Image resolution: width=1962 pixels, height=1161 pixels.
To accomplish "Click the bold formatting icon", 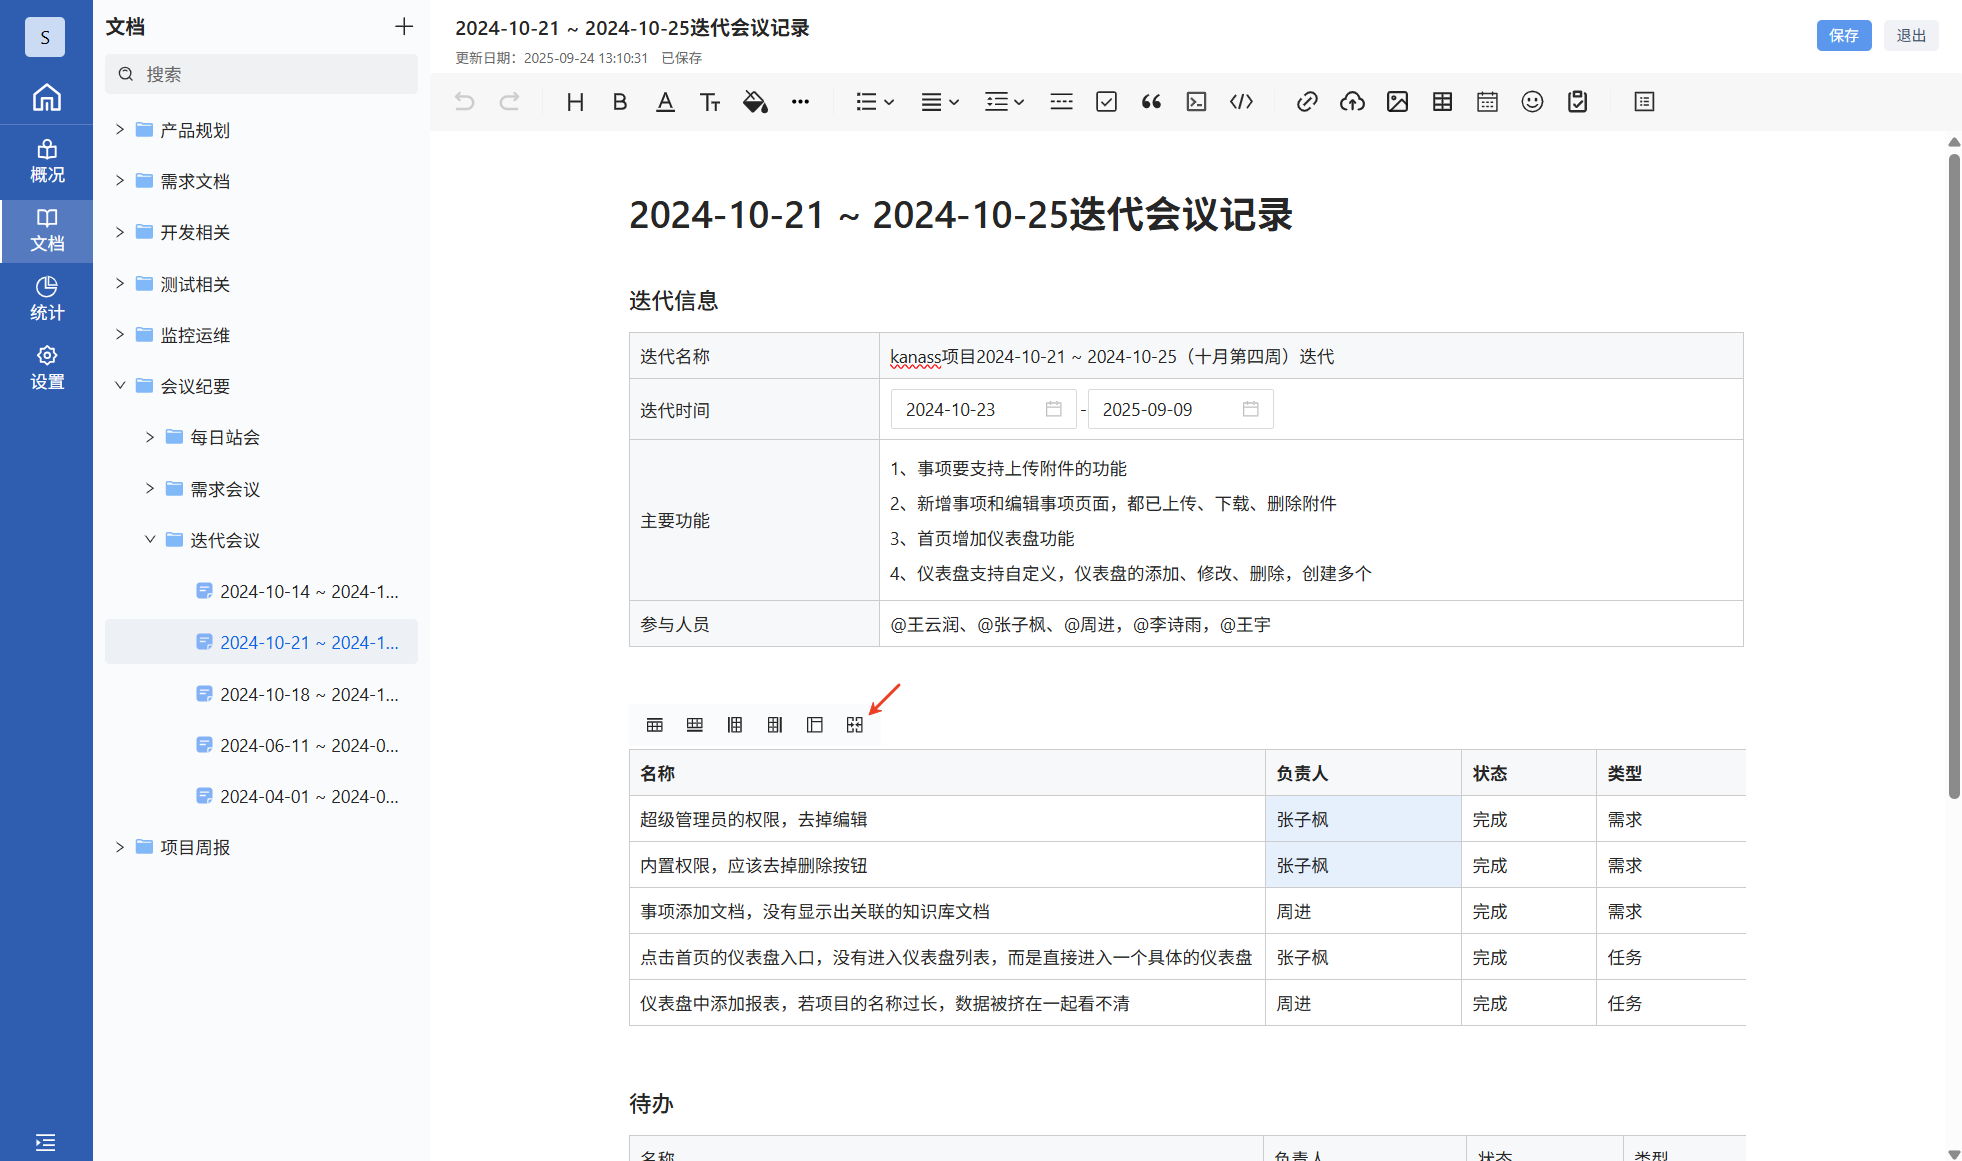I will click(x=620, y=102).
